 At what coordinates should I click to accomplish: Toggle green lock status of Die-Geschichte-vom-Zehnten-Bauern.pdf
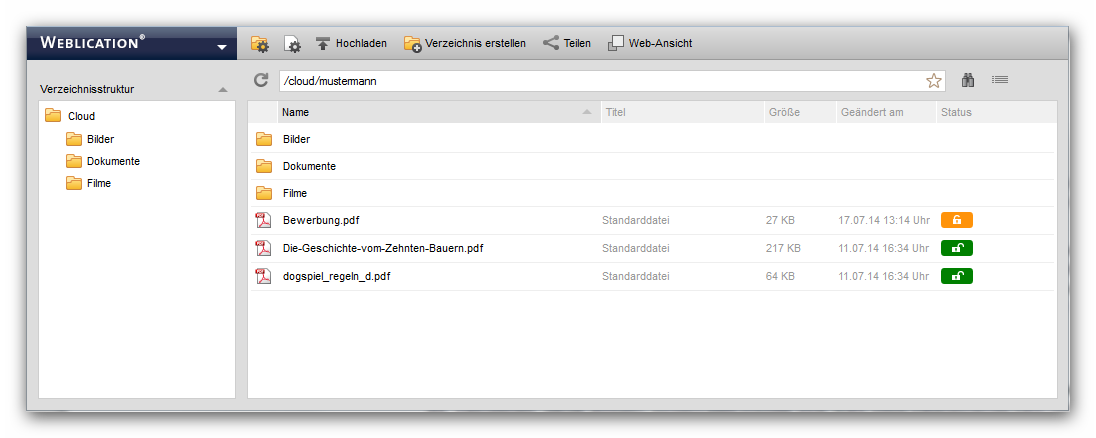click(957, 248)
